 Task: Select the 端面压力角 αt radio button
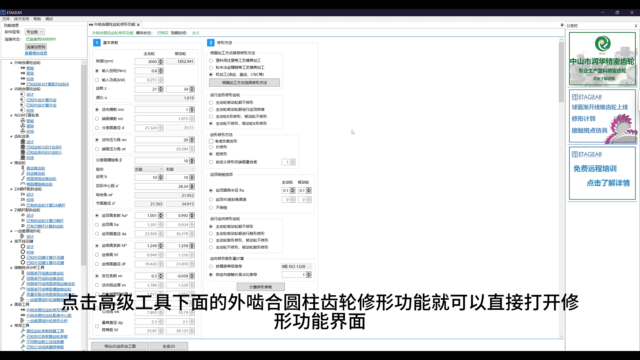click(x=97, y=149)
